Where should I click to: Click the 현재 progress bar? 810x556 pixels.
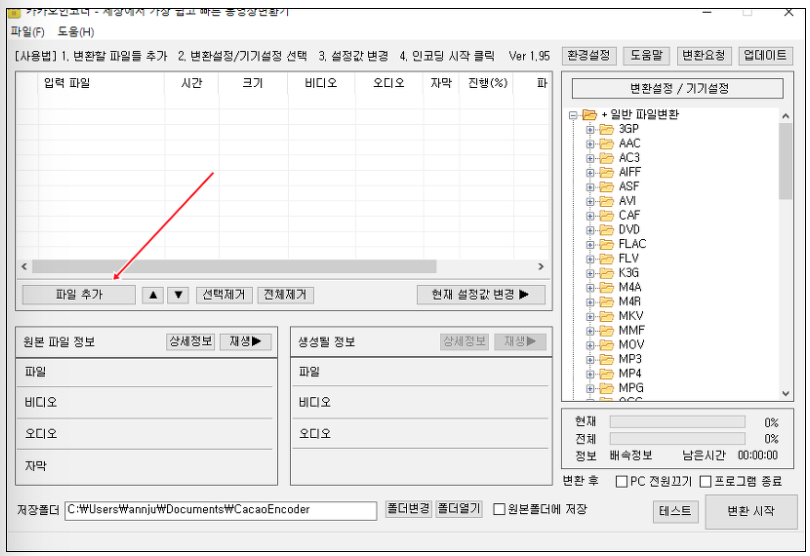pos(677,422)
